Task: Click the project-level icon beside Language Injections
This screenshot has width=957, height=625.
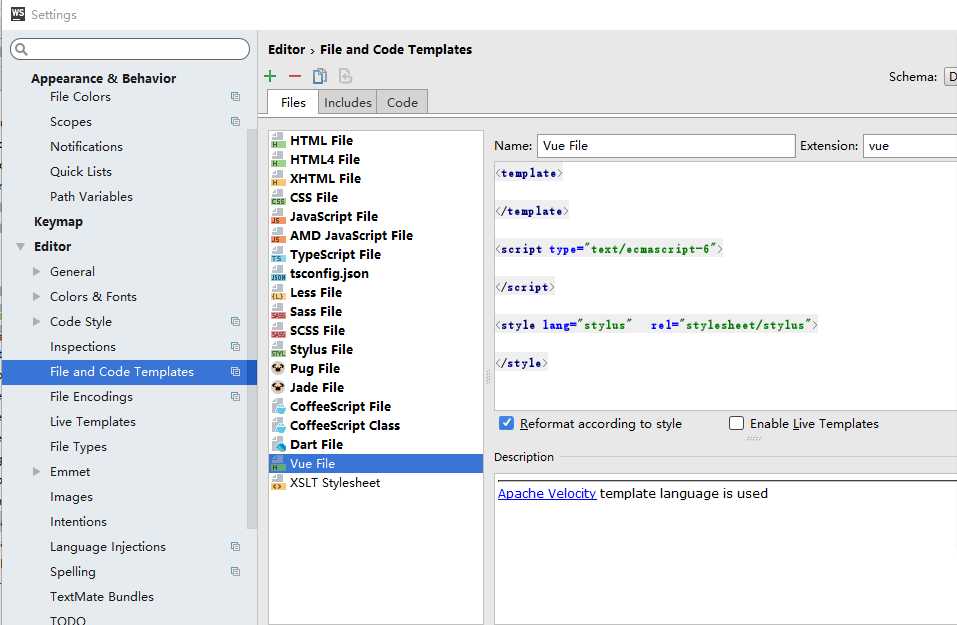Action: point(236,547)
